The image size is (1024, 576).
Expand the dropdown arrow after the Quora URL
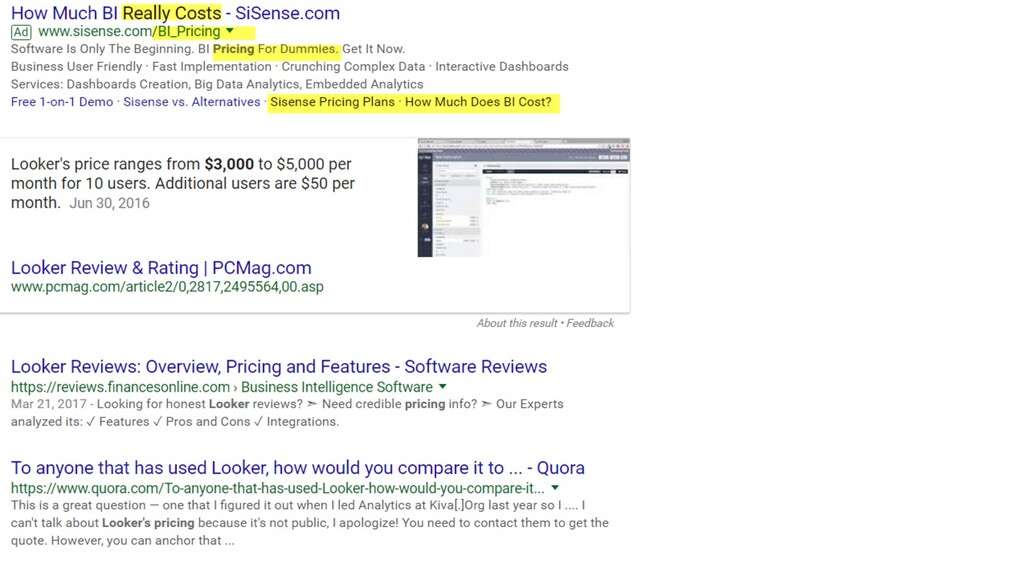point(555,488)
